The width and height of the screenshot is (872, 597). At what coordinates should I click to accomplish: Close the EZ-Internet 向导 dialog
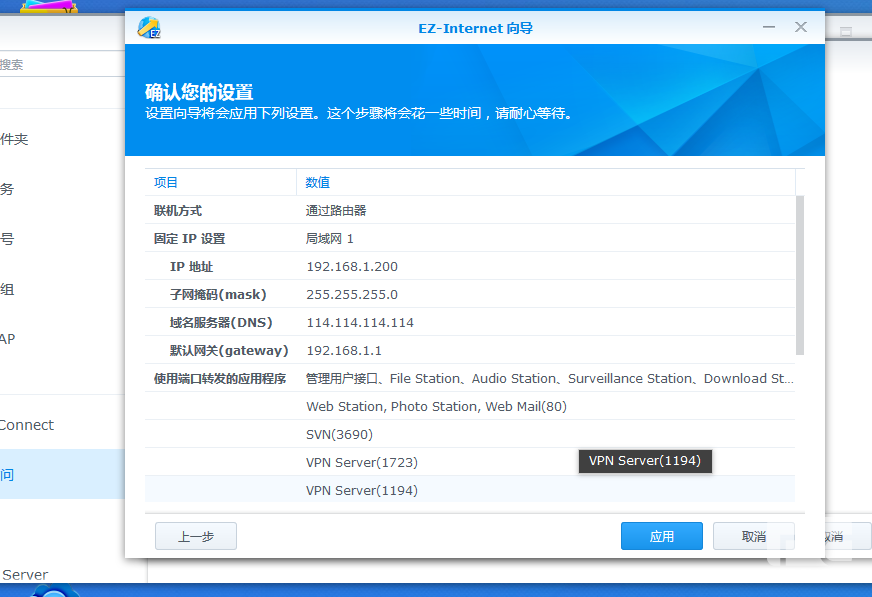pos(801,27)
